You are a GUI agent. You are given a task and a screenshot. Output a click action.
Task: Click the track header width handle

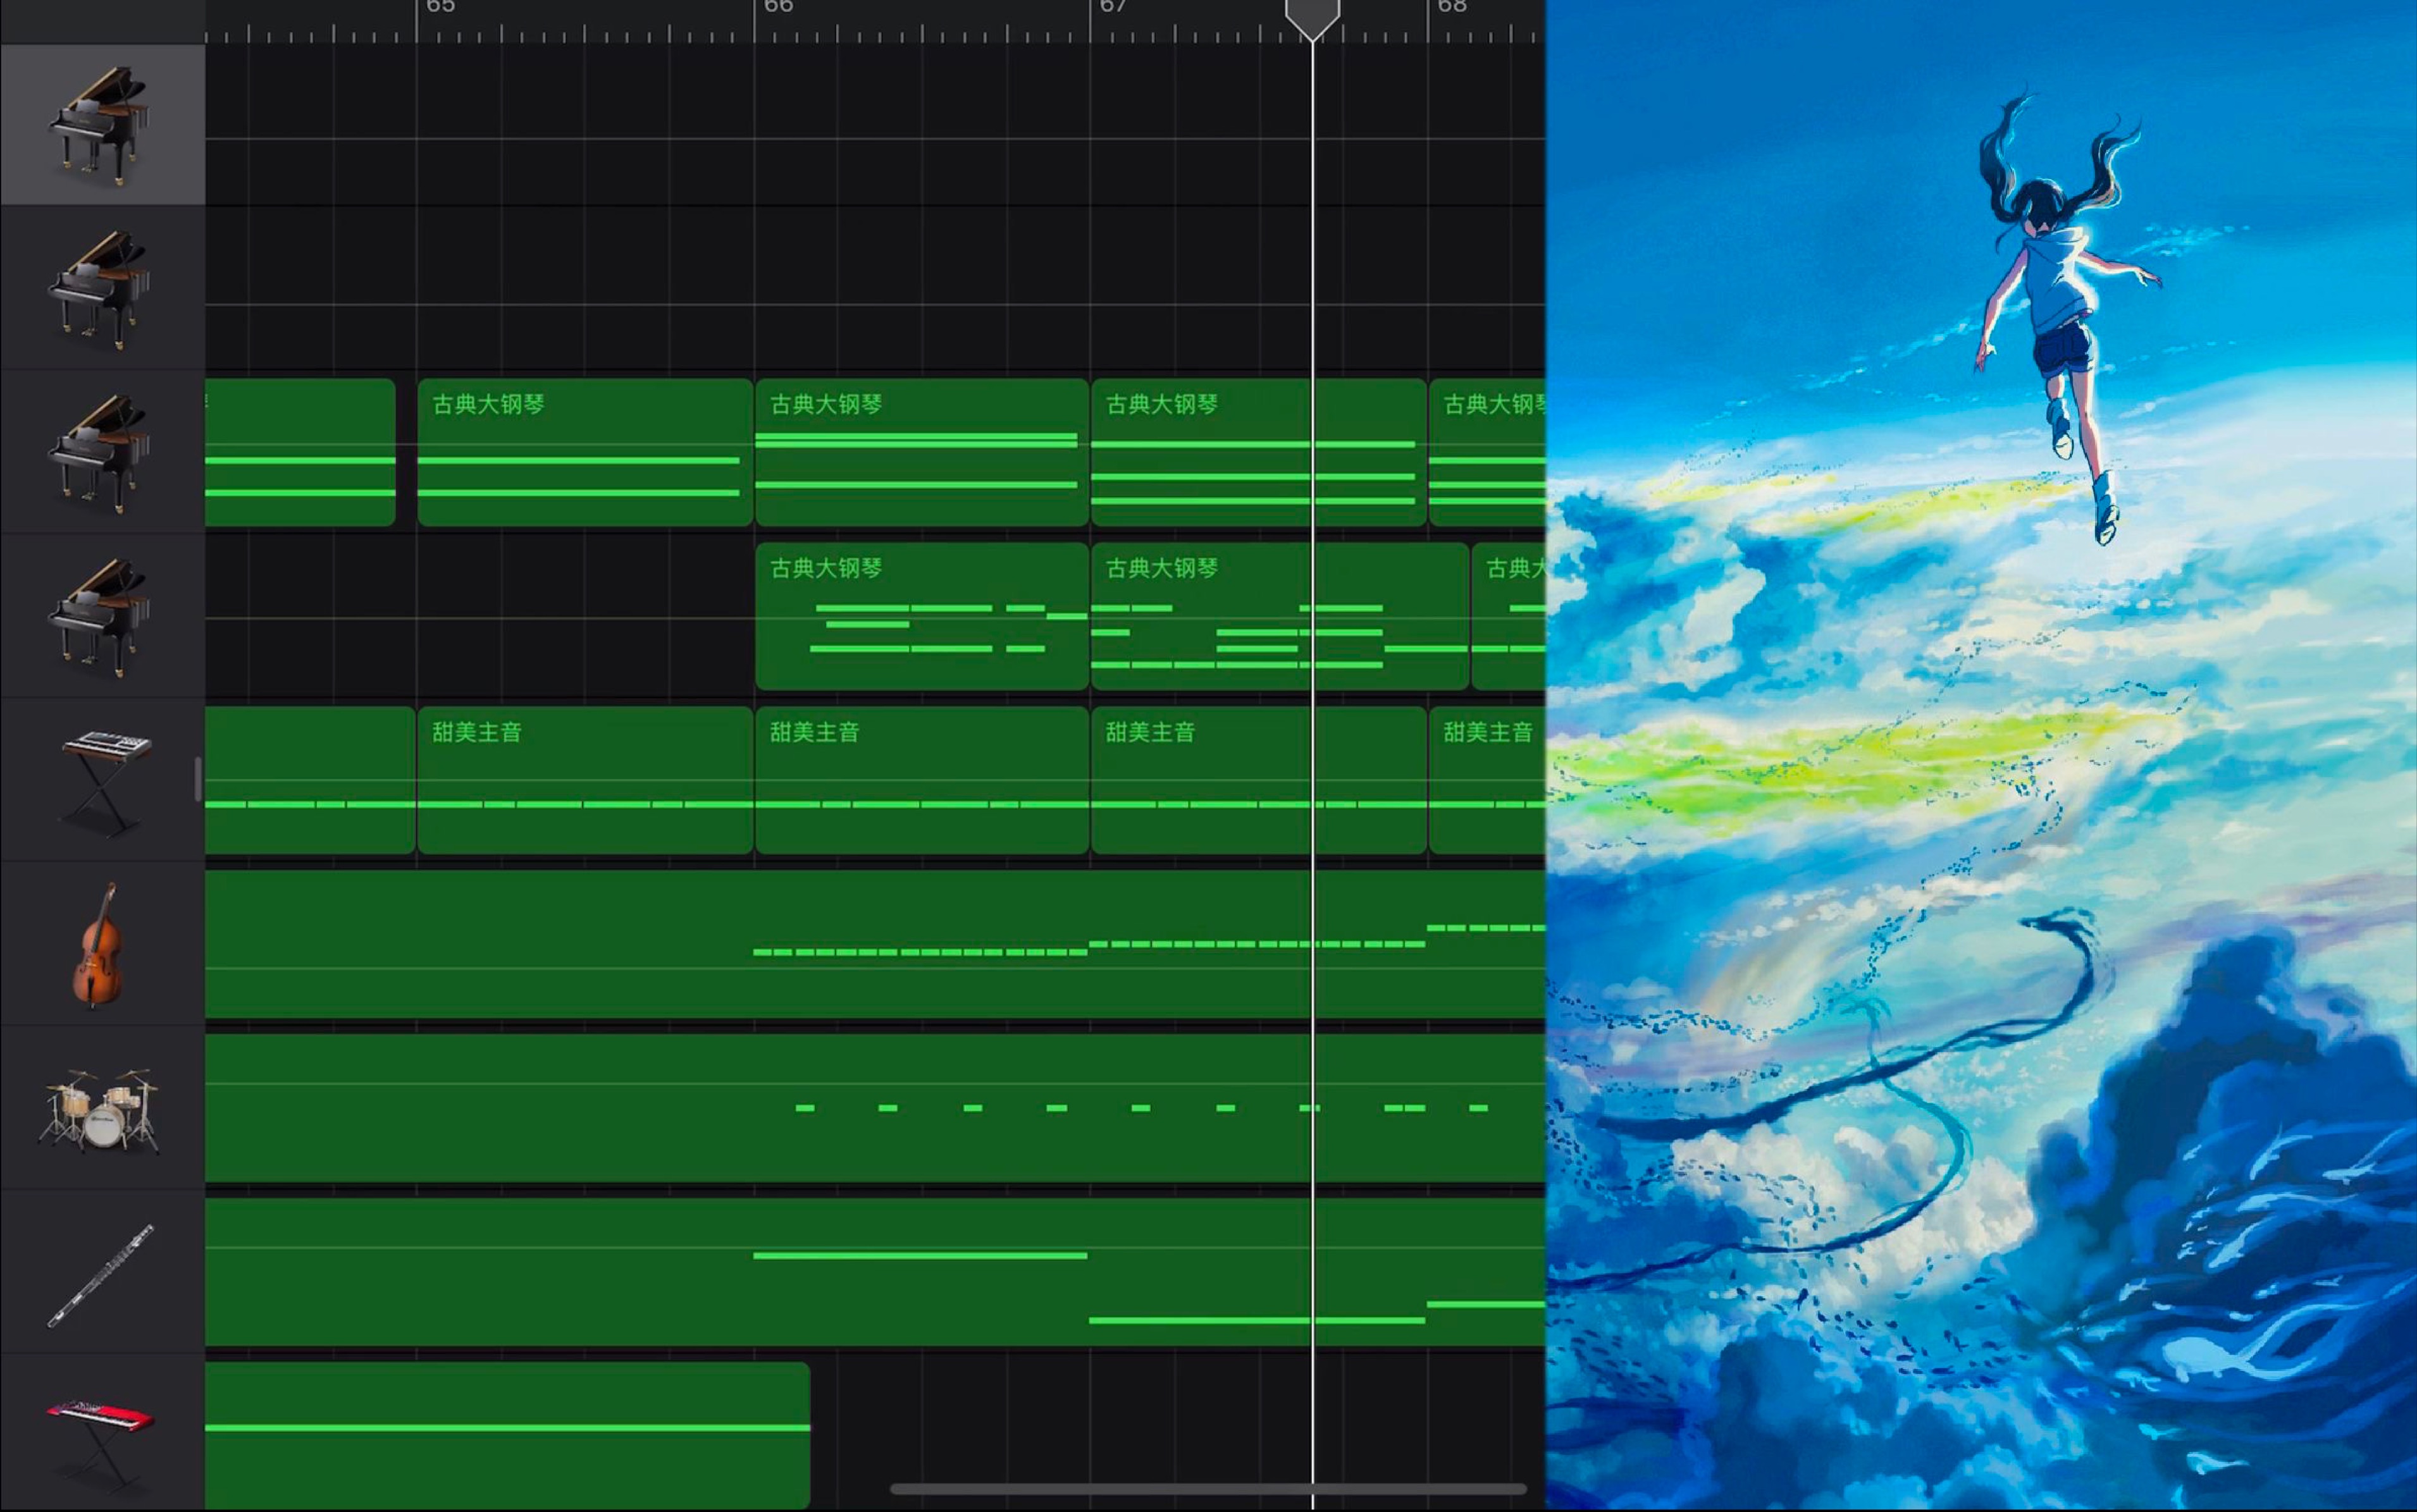(198, 779)
